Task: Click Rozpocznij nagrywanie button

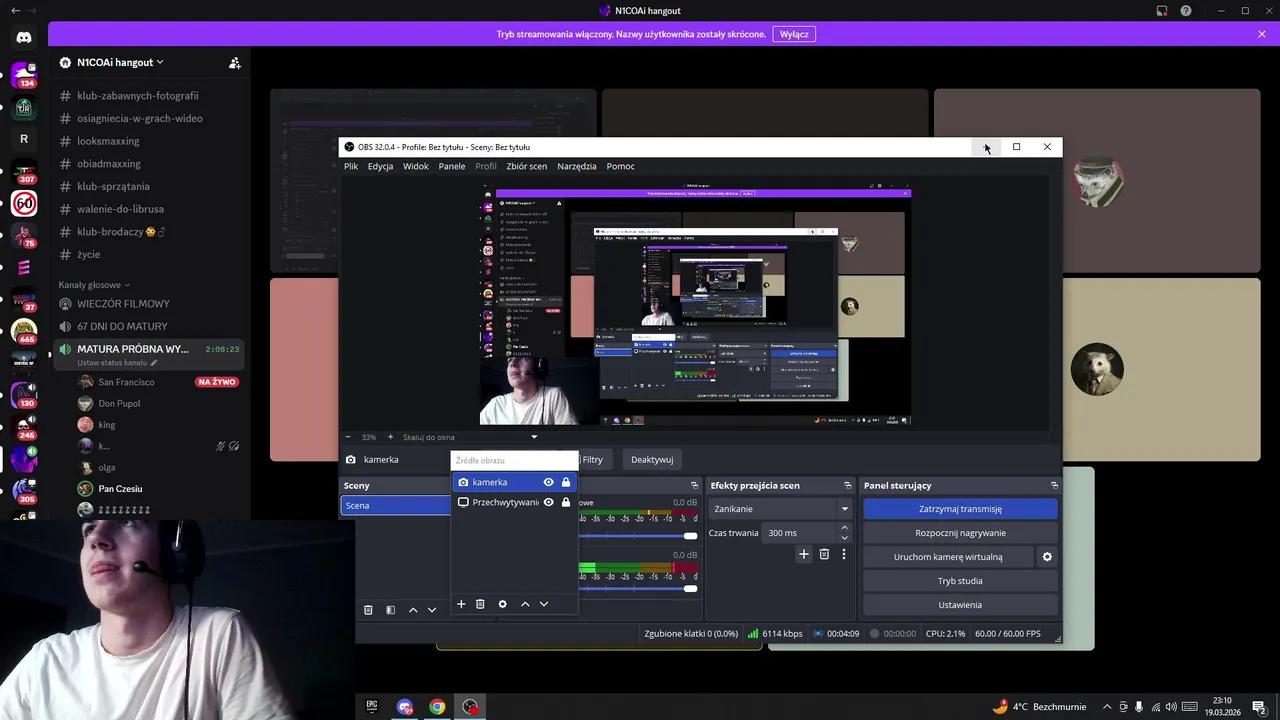Action: (x=960, y=533)
